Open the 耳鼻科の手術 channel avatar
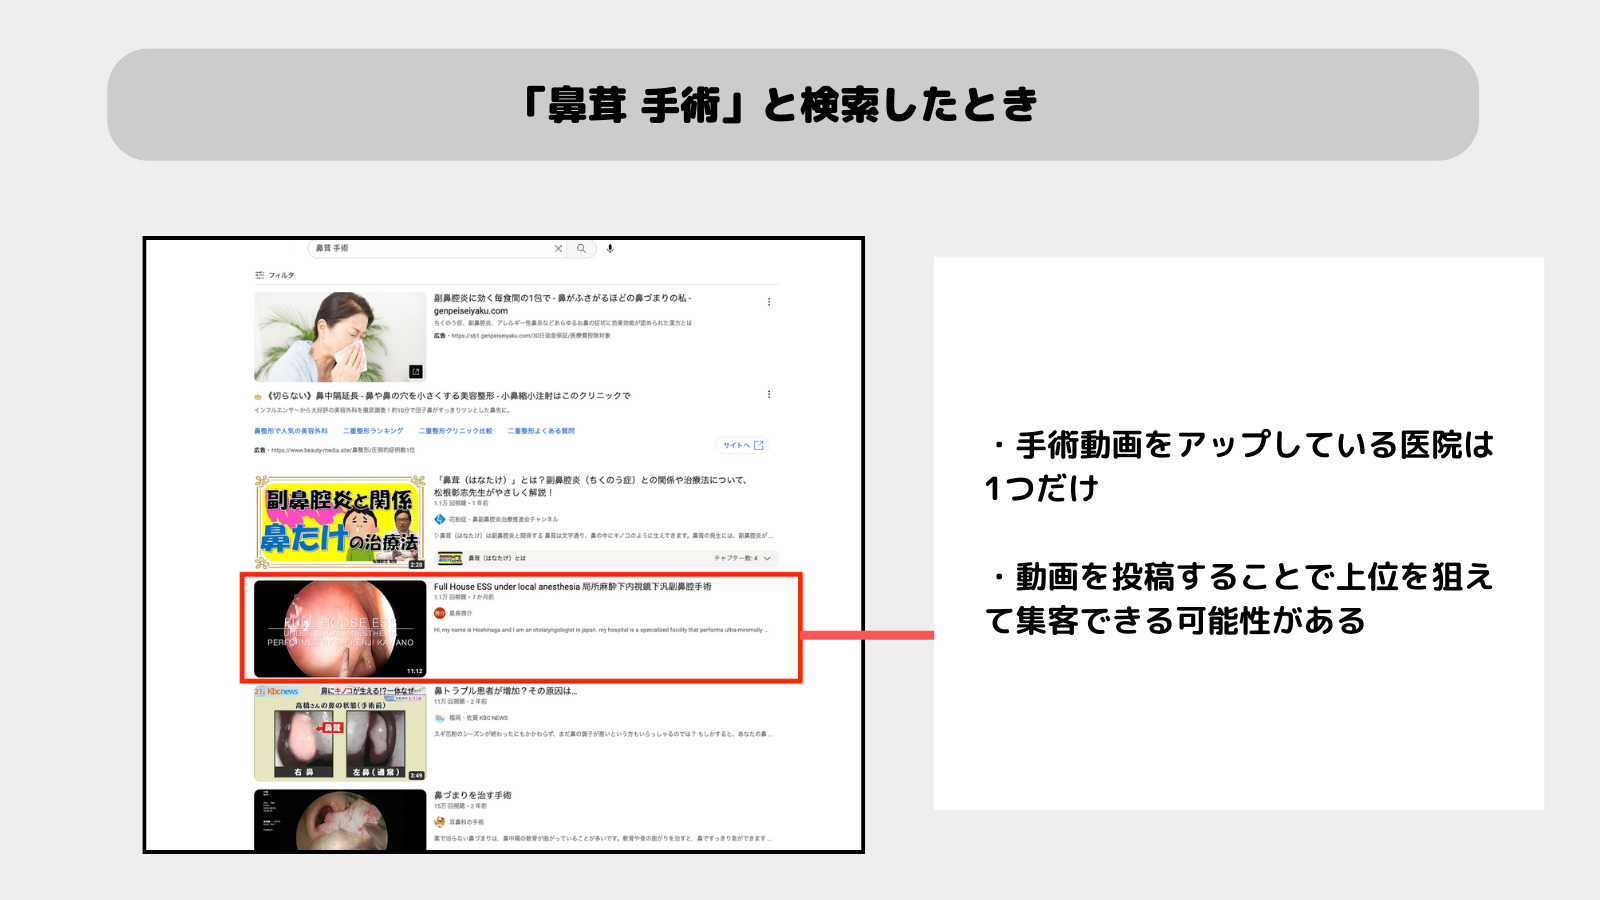This screenshot has width=1600, height=900. (x=438, y=821)
